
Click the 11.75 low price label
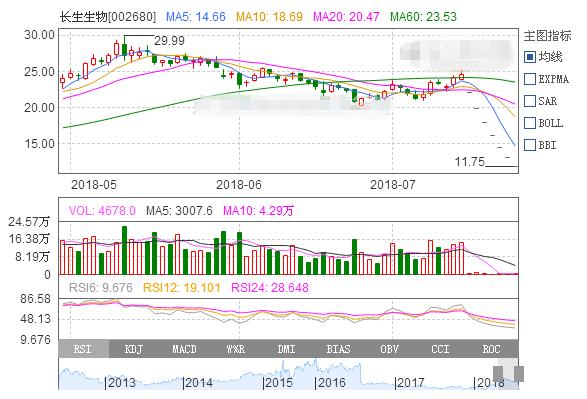469,162
